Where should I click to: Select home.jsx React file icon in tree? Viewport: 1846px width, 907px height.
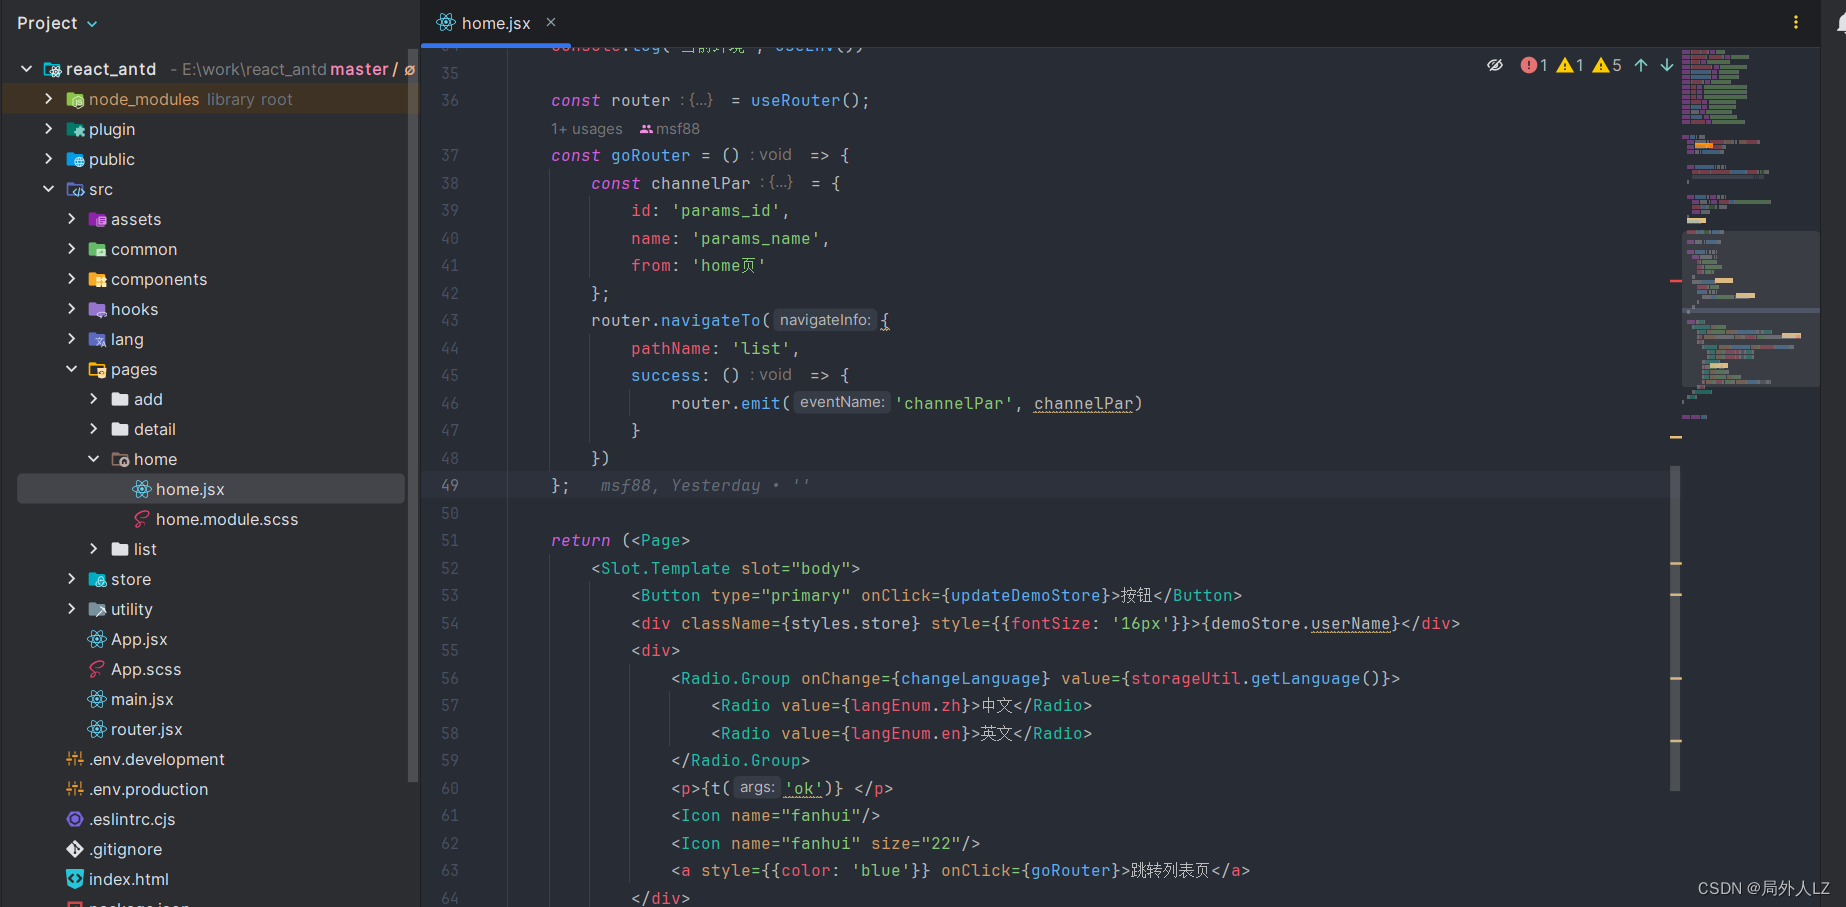[x=142, y=489]
